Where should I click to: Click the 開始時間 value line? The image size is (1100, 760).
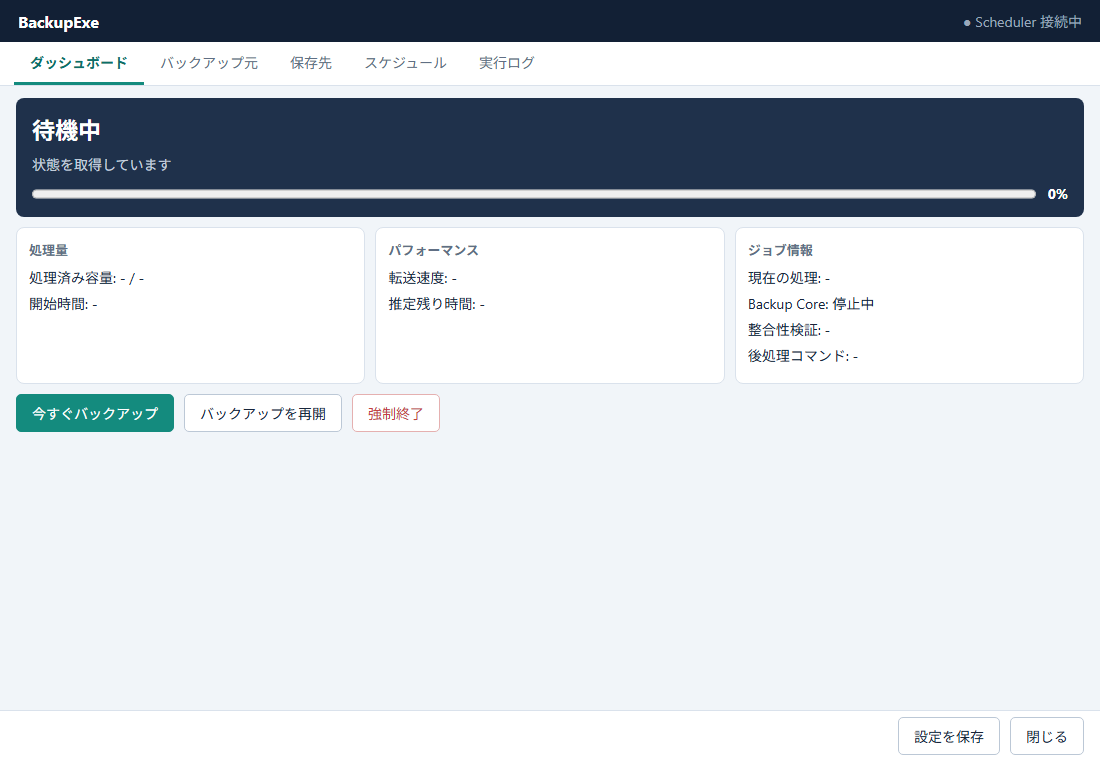click(x=63, y=305)
